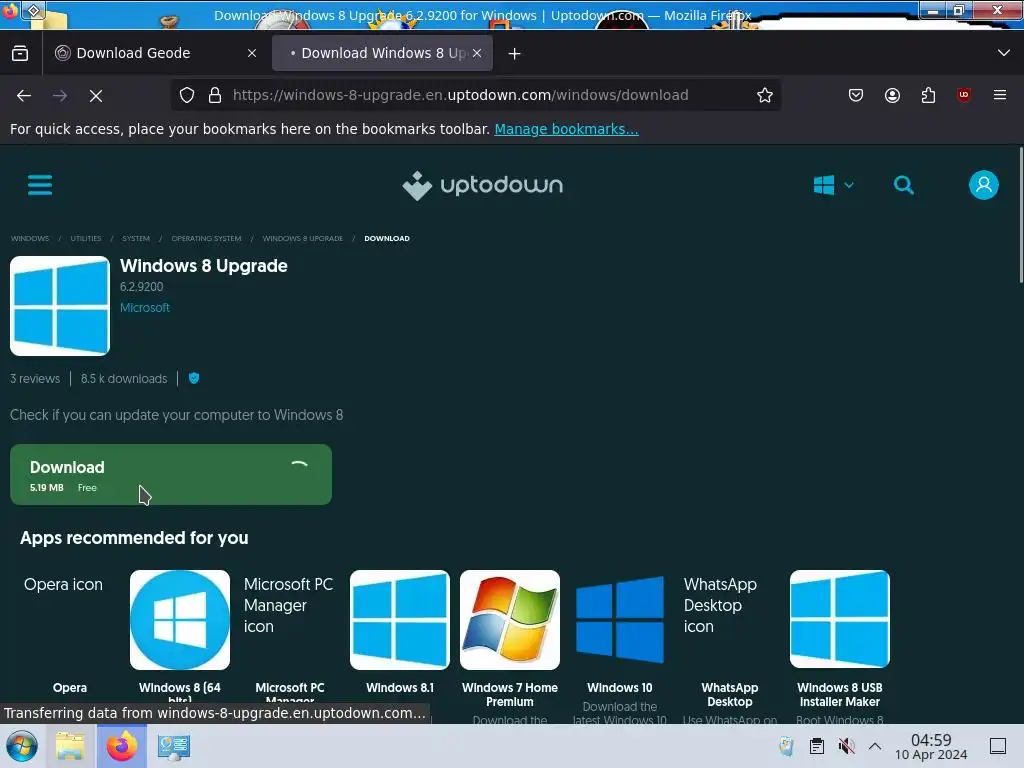Expand the hidden system tray icons
Image resolution: width=1024 pixels, height=768 pixels.
pos(875,746)
